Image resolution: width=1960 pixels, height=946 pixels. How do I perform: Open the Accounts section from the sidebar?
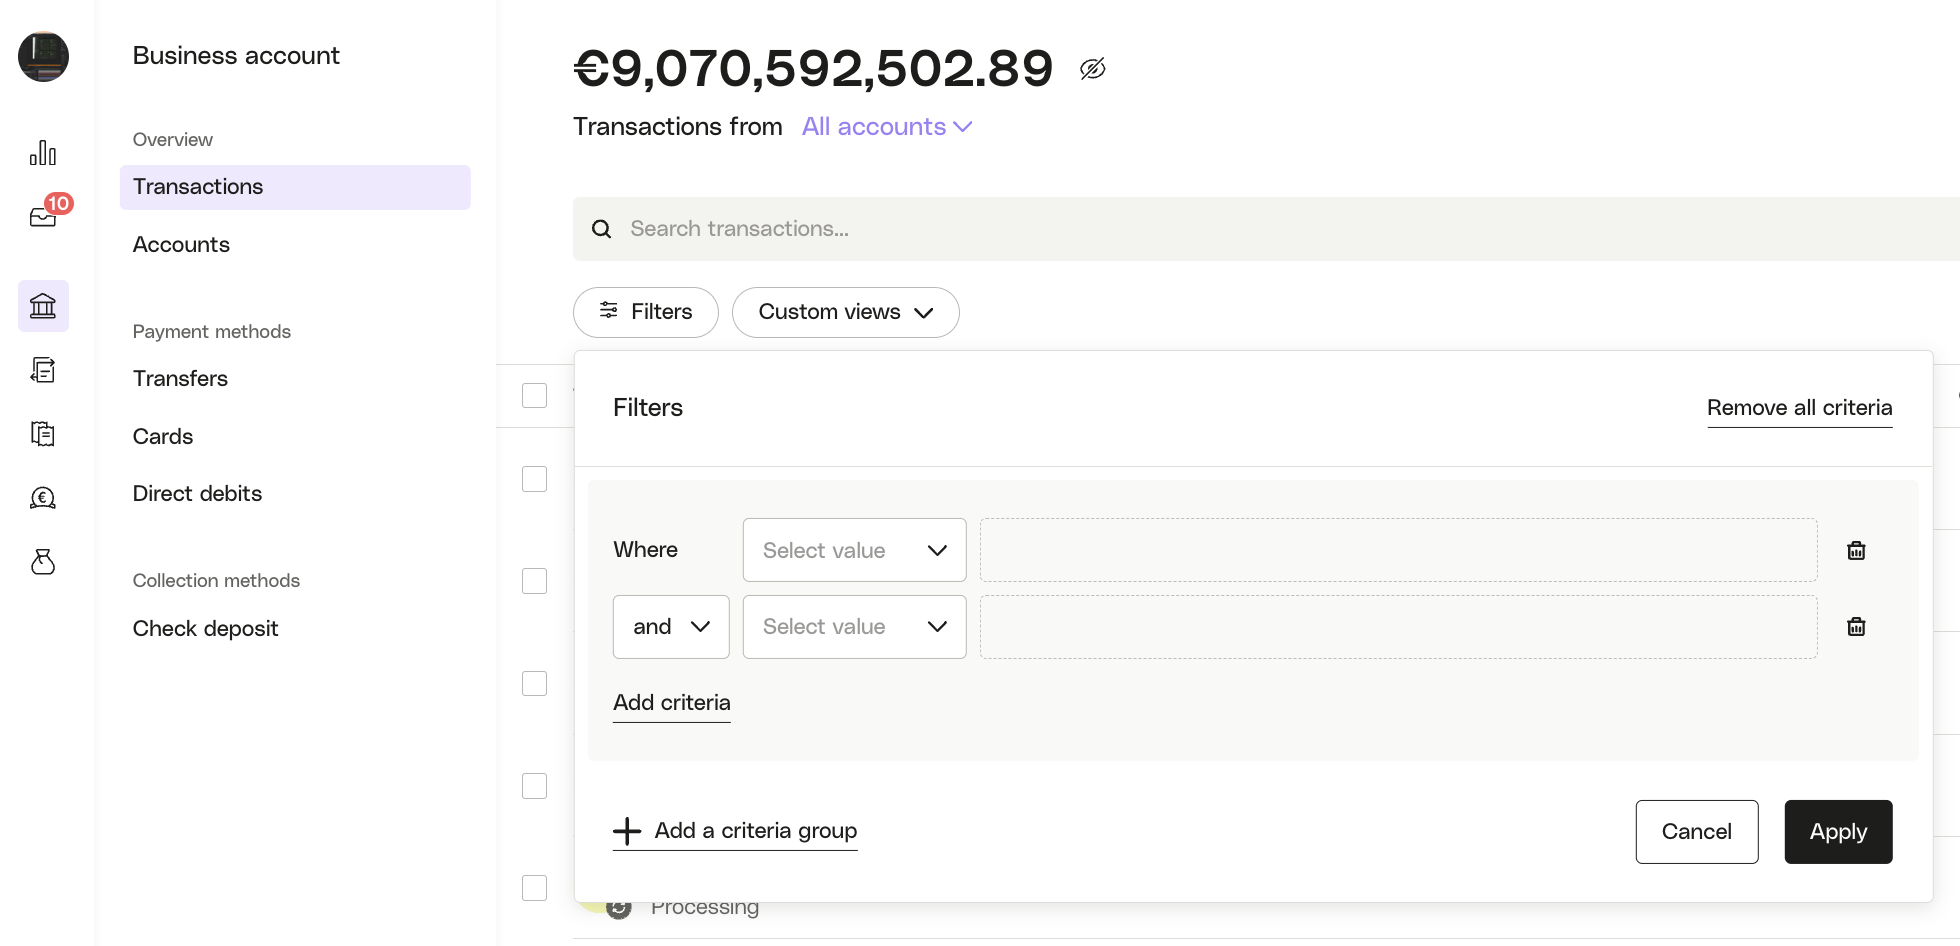pos(181,245)
